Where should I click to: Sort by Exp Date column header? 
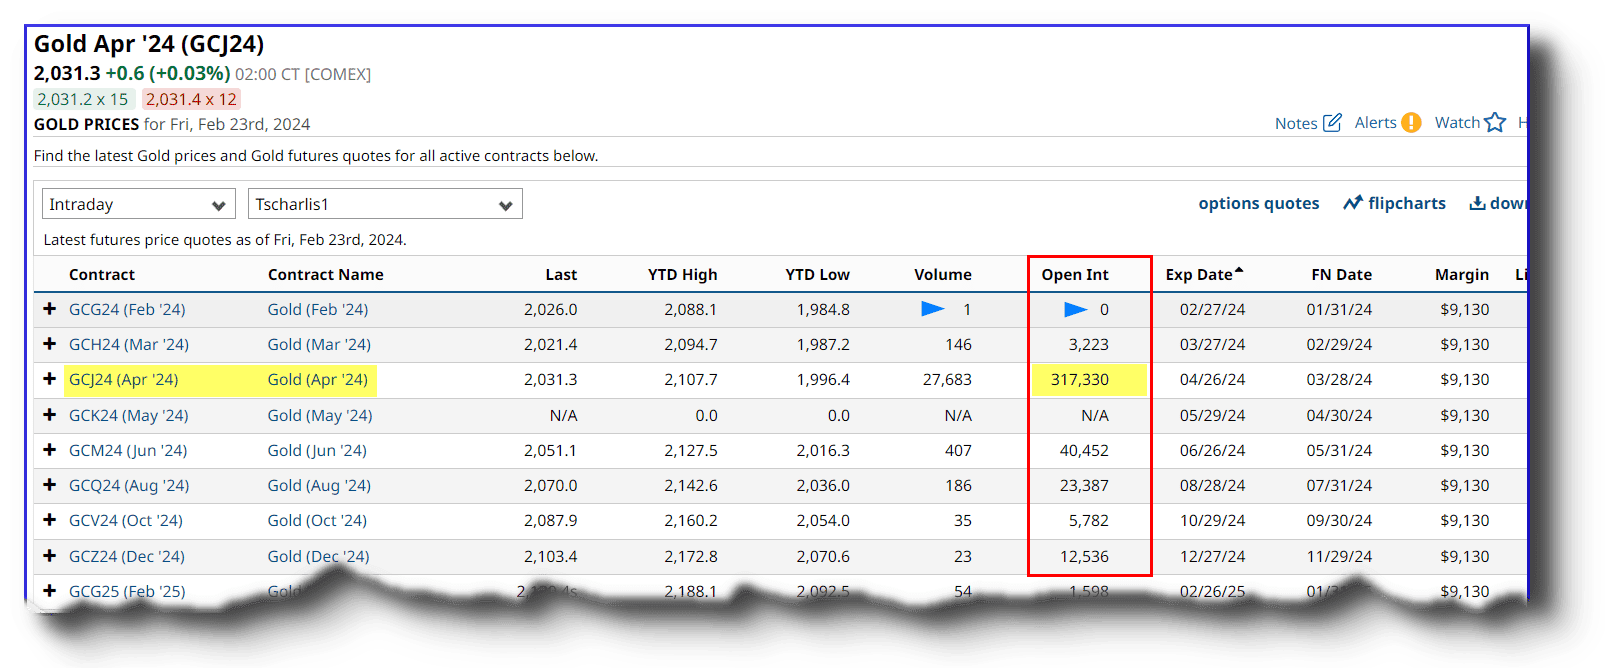[x=1199, y=275]
